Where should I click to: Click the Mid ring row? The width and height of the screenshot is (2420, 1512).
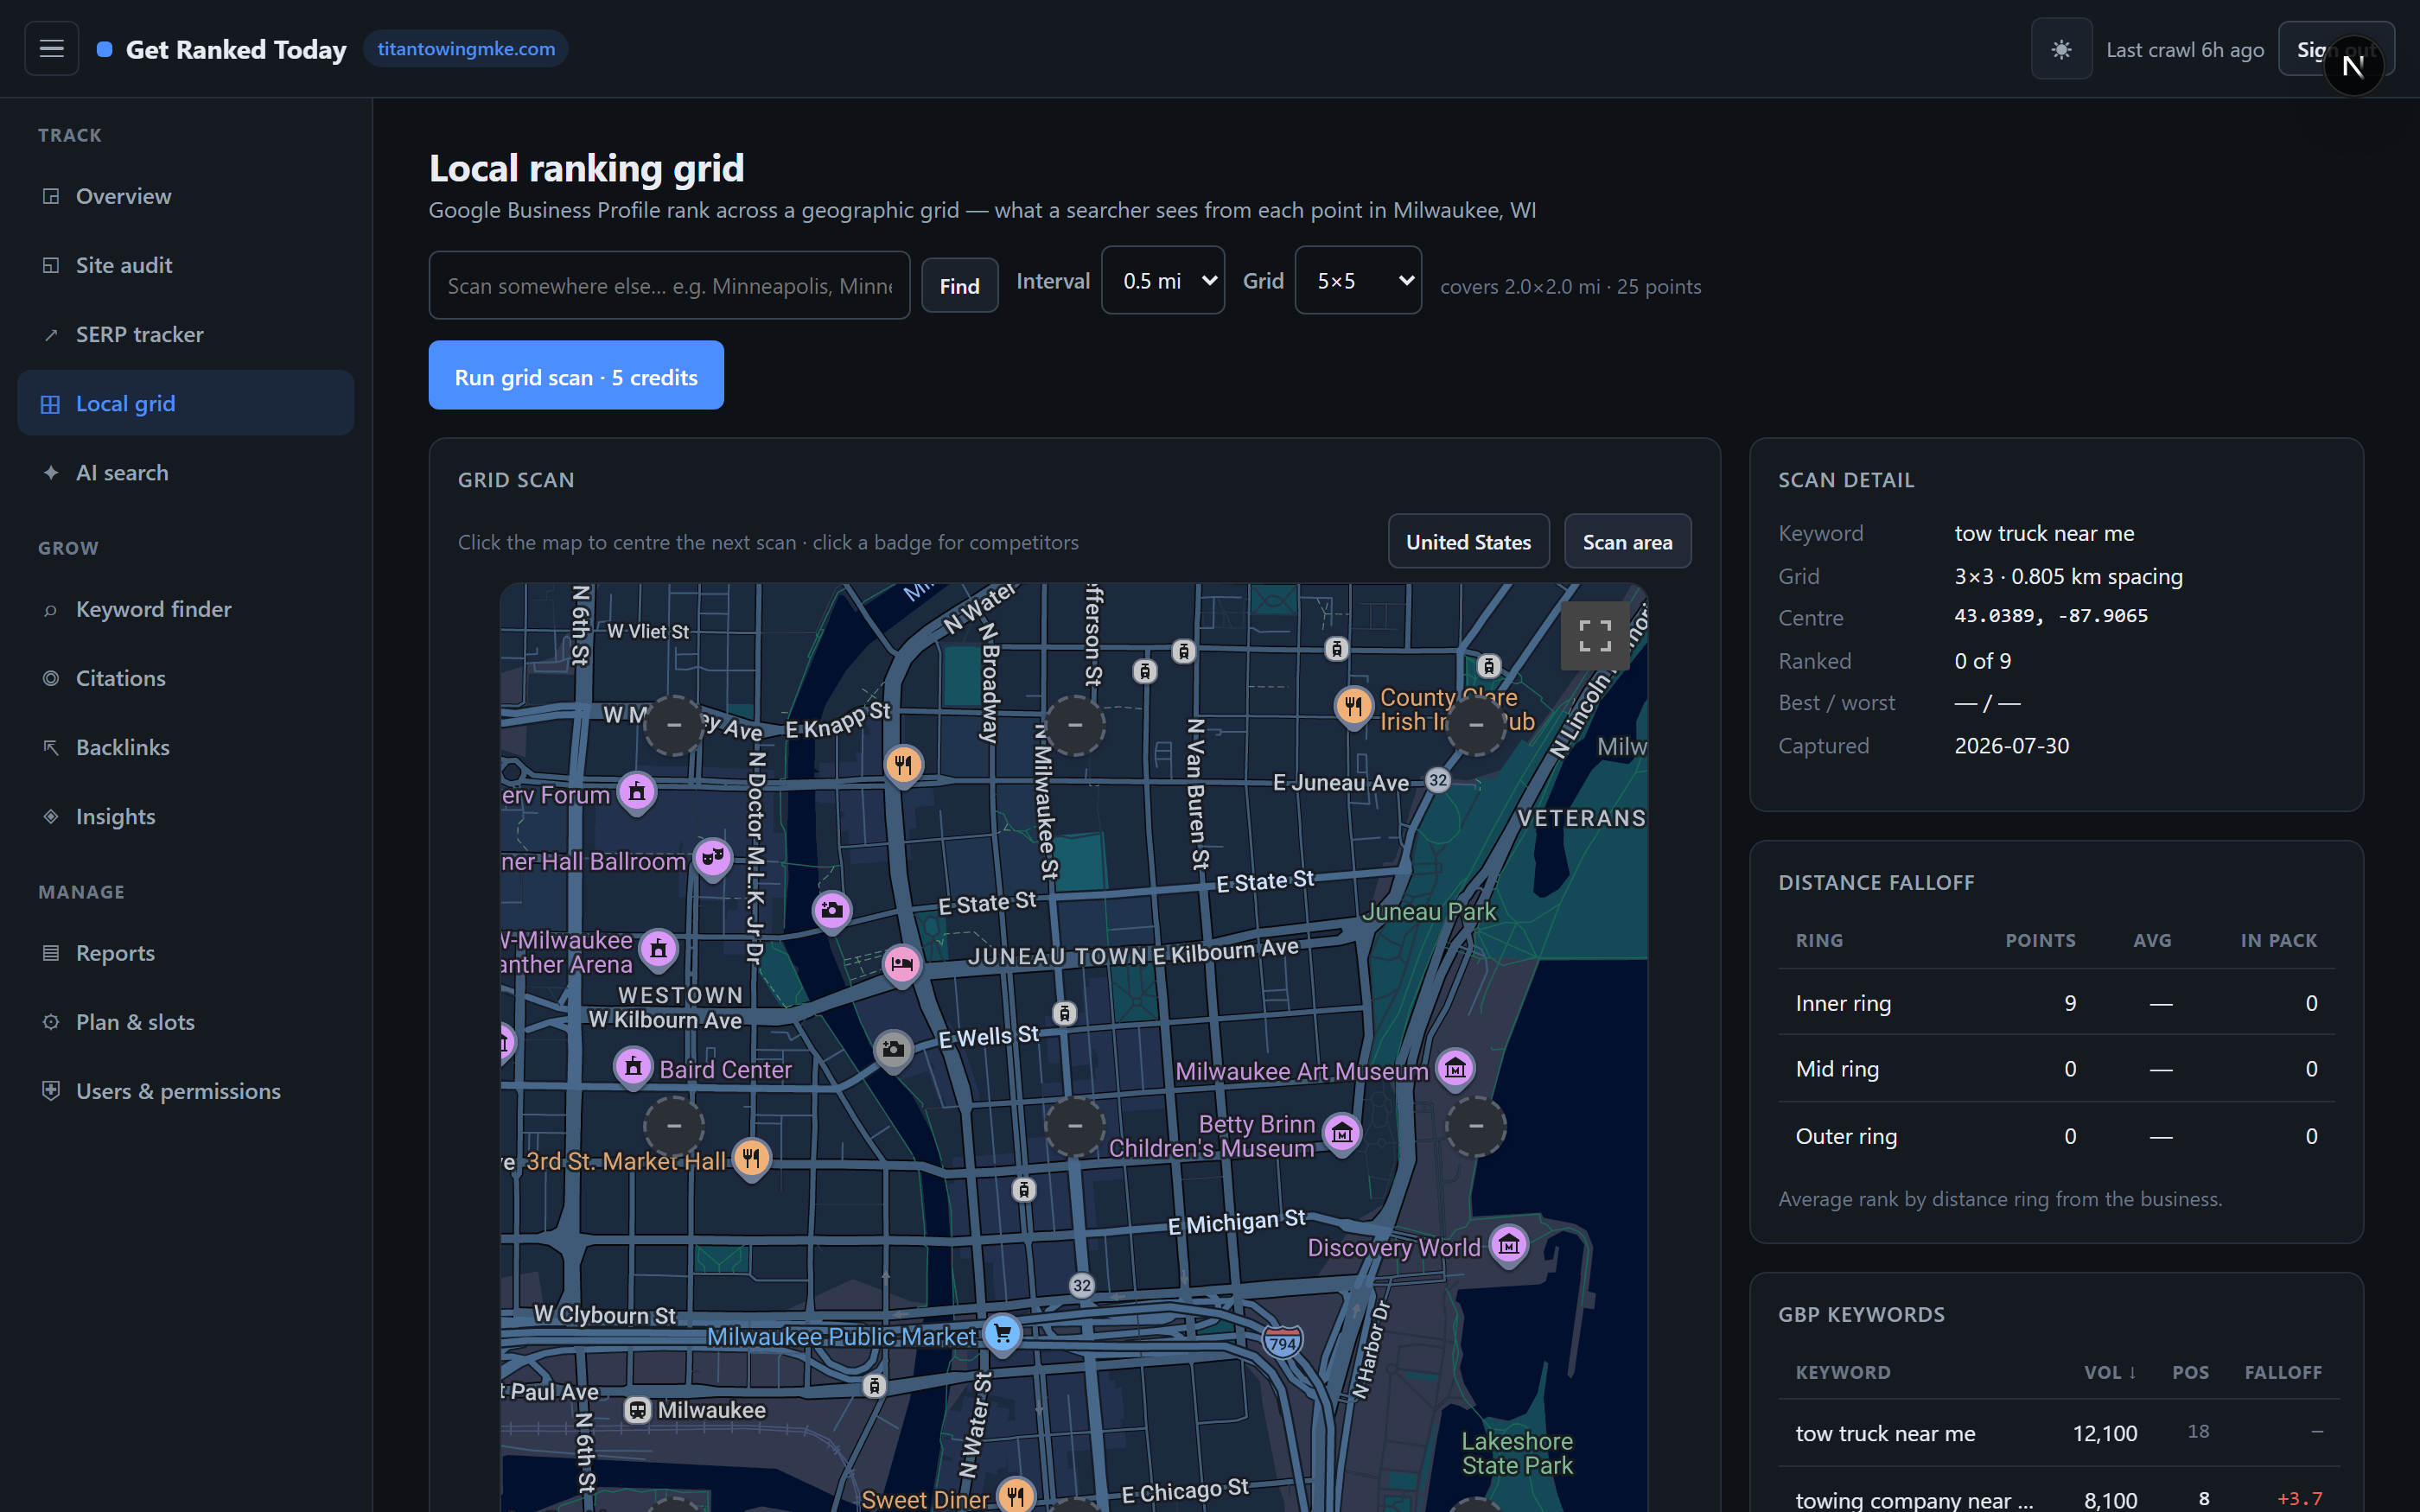(2056, 1069)
